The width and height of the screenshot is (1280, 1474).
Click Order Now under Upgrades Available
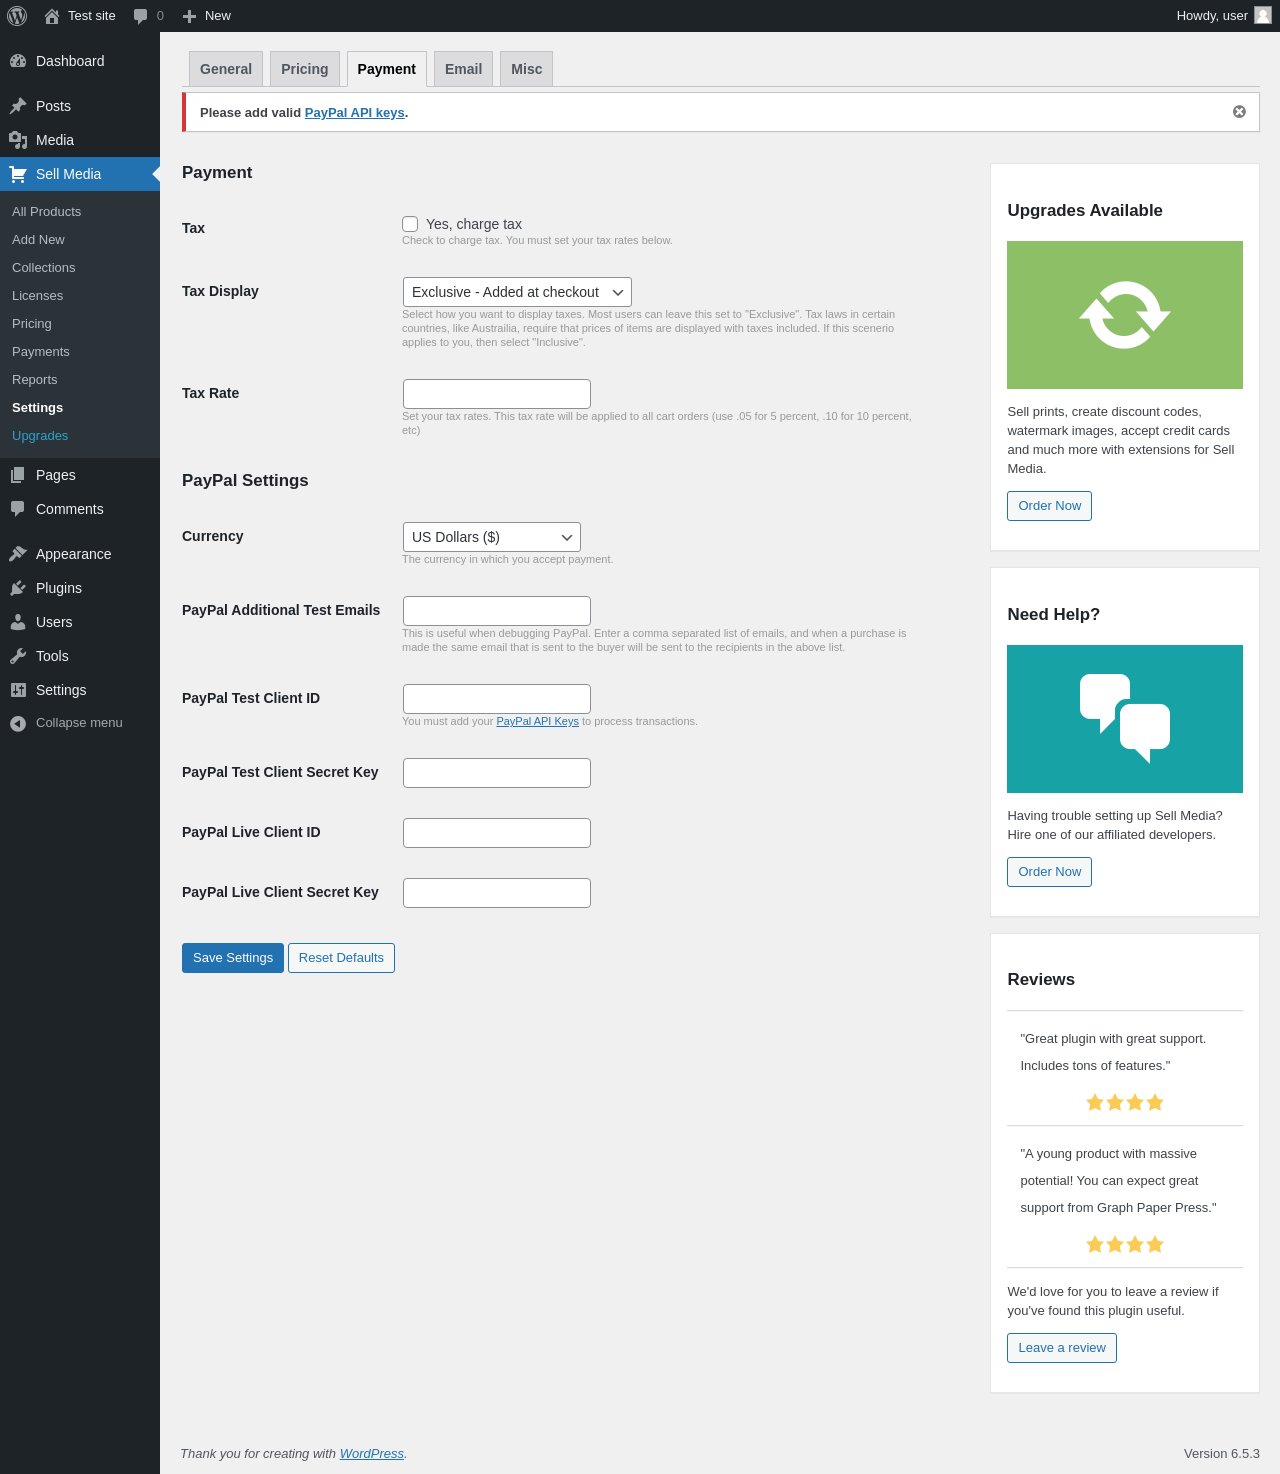click(1049, 506)
